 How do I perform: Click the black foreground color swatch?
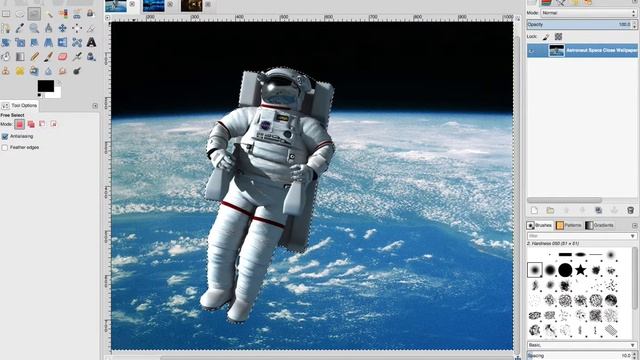(45, 85)
